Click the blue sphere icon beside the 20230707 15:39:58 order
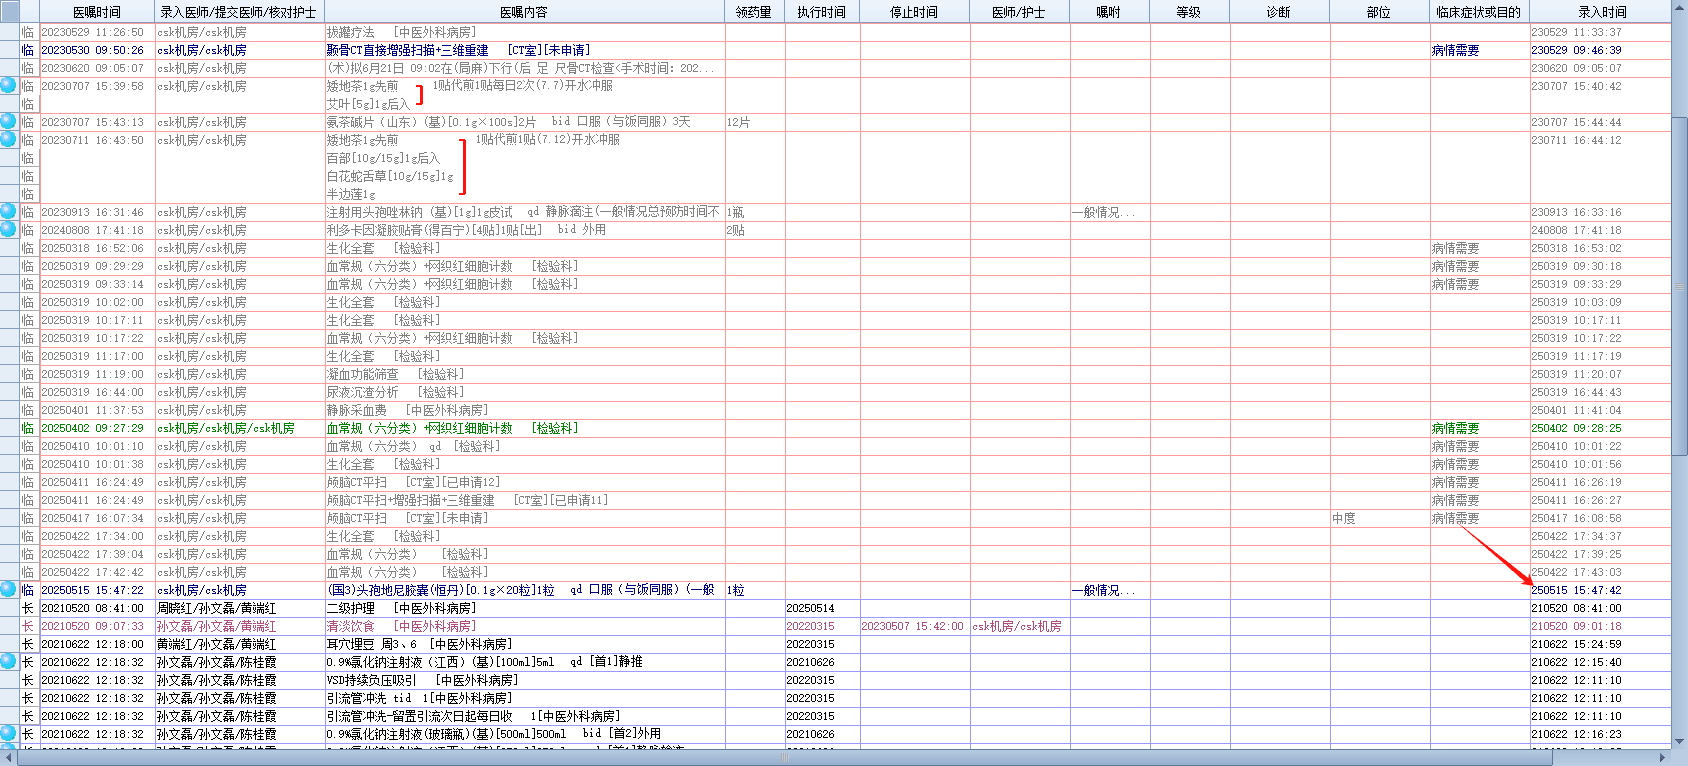Image resolution: width=1688 pixels, height=766 pixels. pyautogui.click(x=8, y=86)
